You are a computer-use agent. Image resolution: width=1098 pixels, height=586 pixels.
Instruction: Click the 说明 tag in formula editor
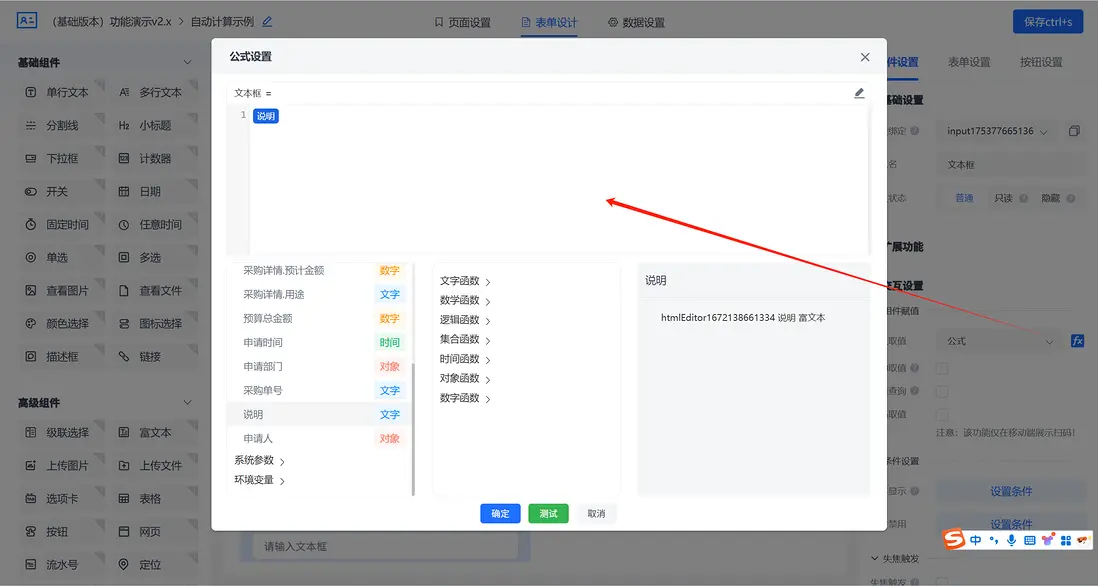265,116
